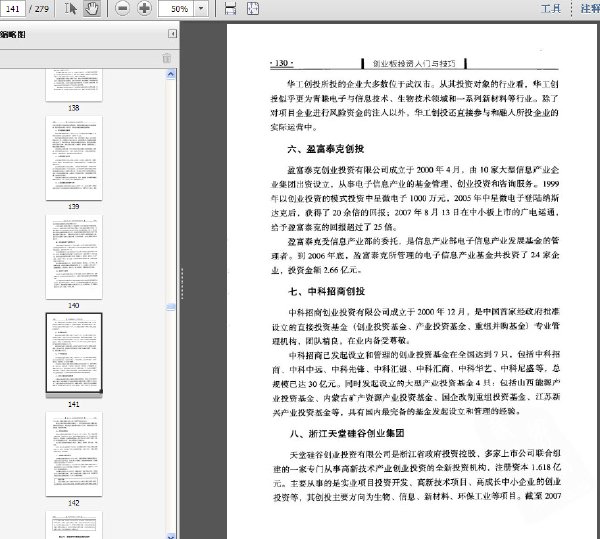Click the heading 八、浙江天堂硅谷创业集团
This screenshot has width=600, height=539.
347,433
